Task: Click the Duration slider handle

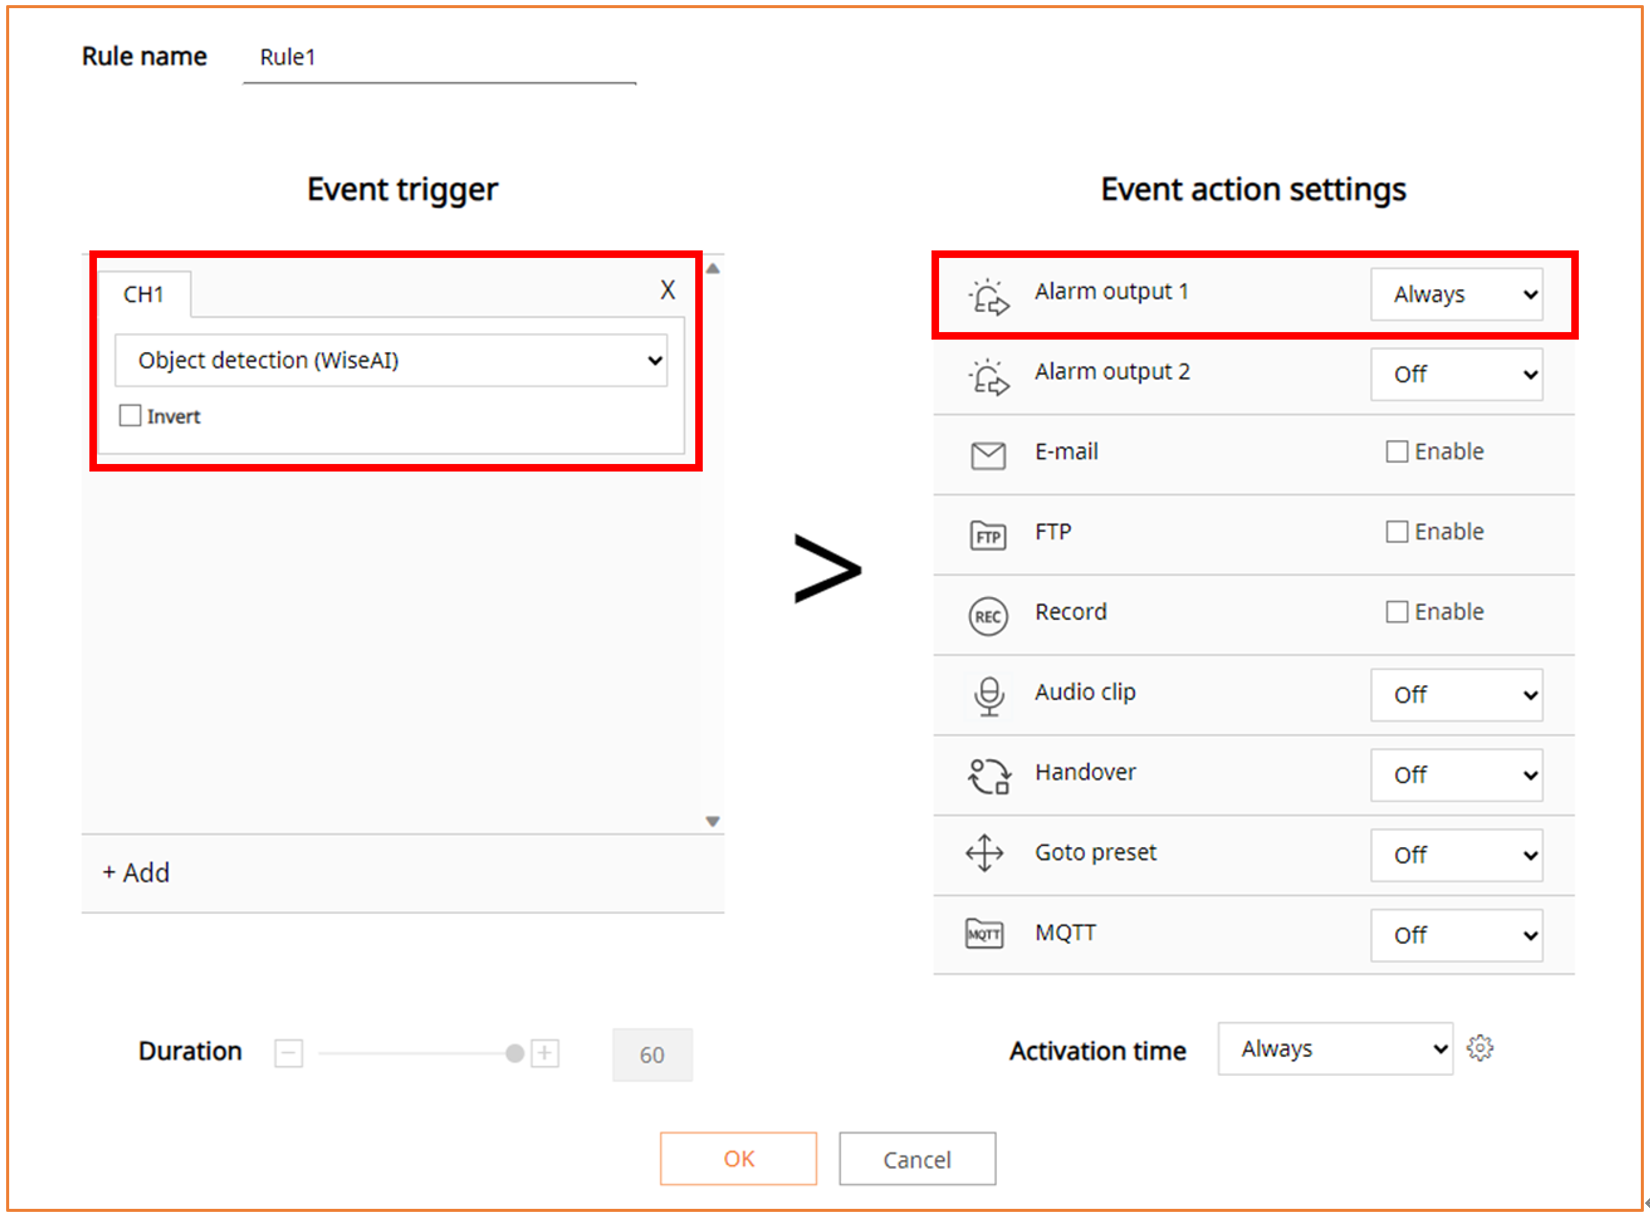Action: [x=515, y=1054]
